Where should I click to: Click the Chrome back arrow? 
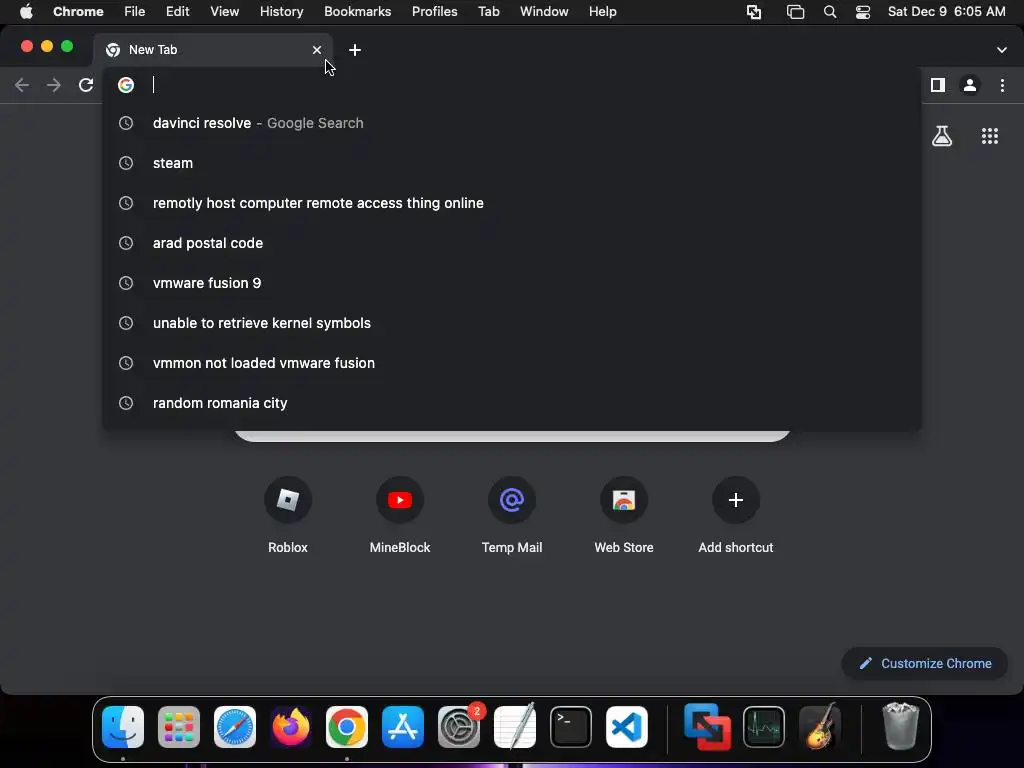pyautogui.click(x=22, y=85)
